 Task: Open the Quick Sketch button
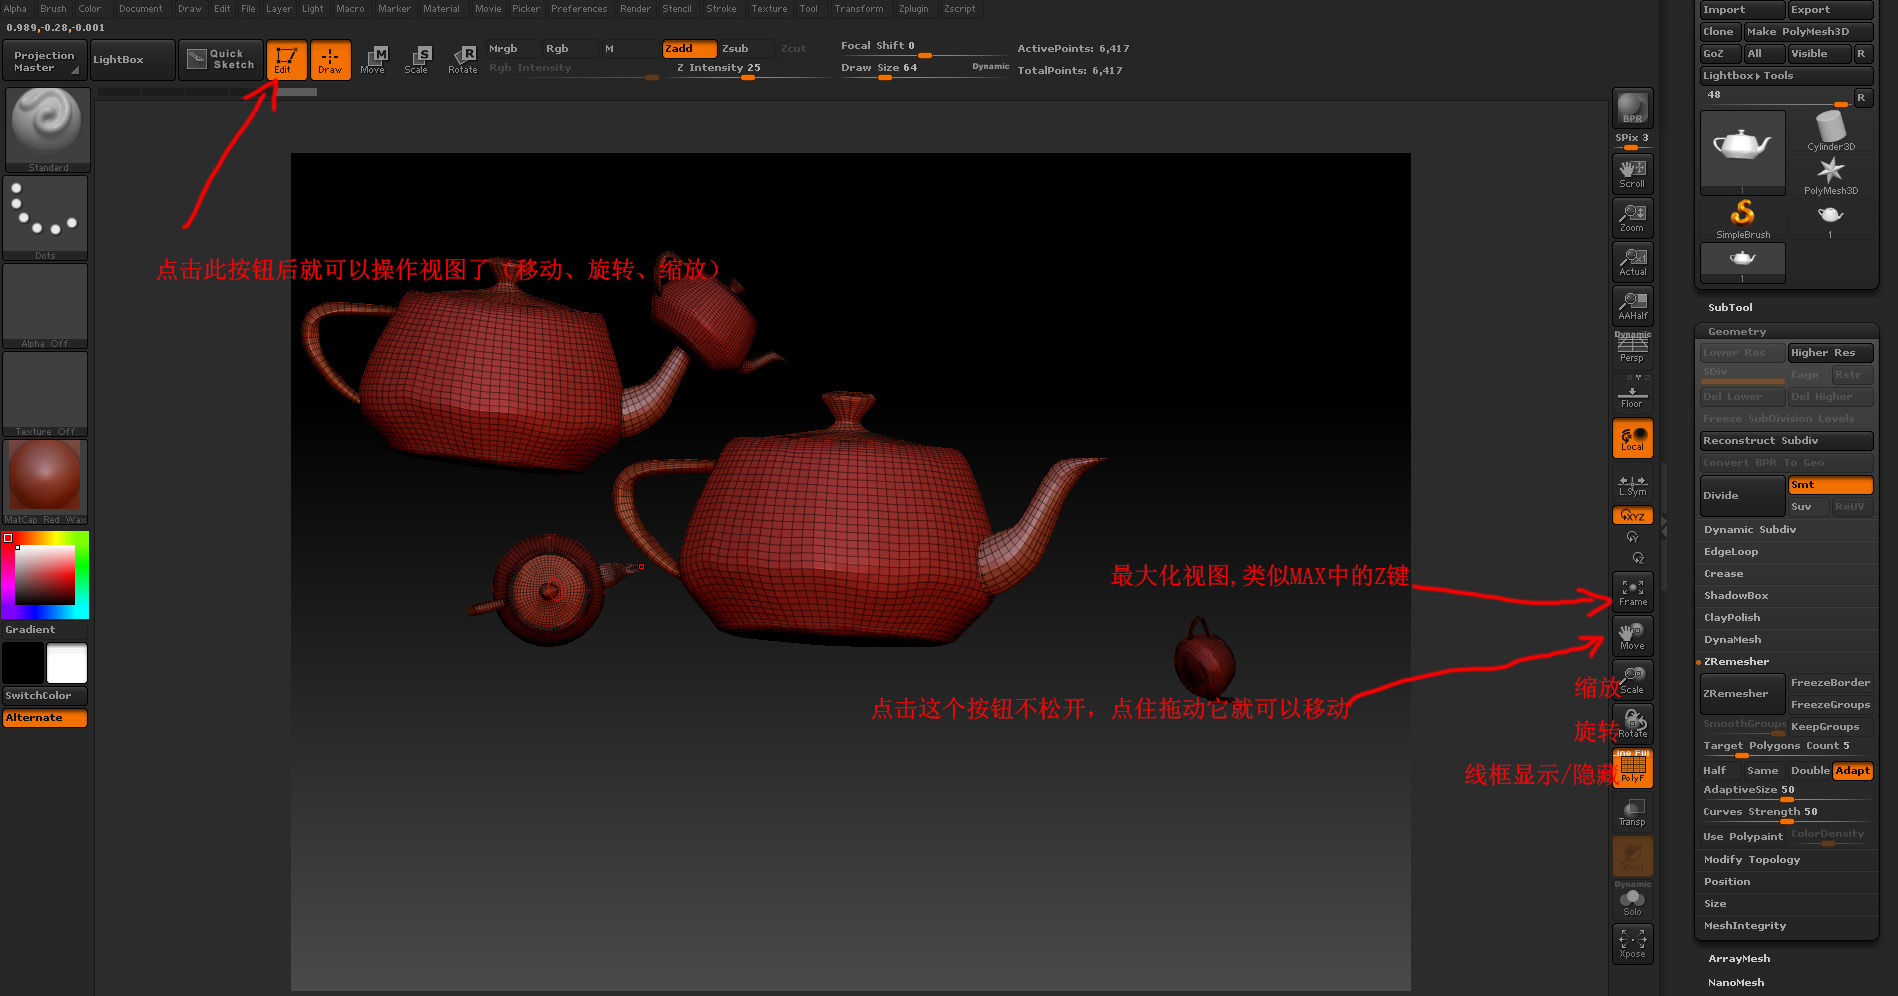[221, 60]
